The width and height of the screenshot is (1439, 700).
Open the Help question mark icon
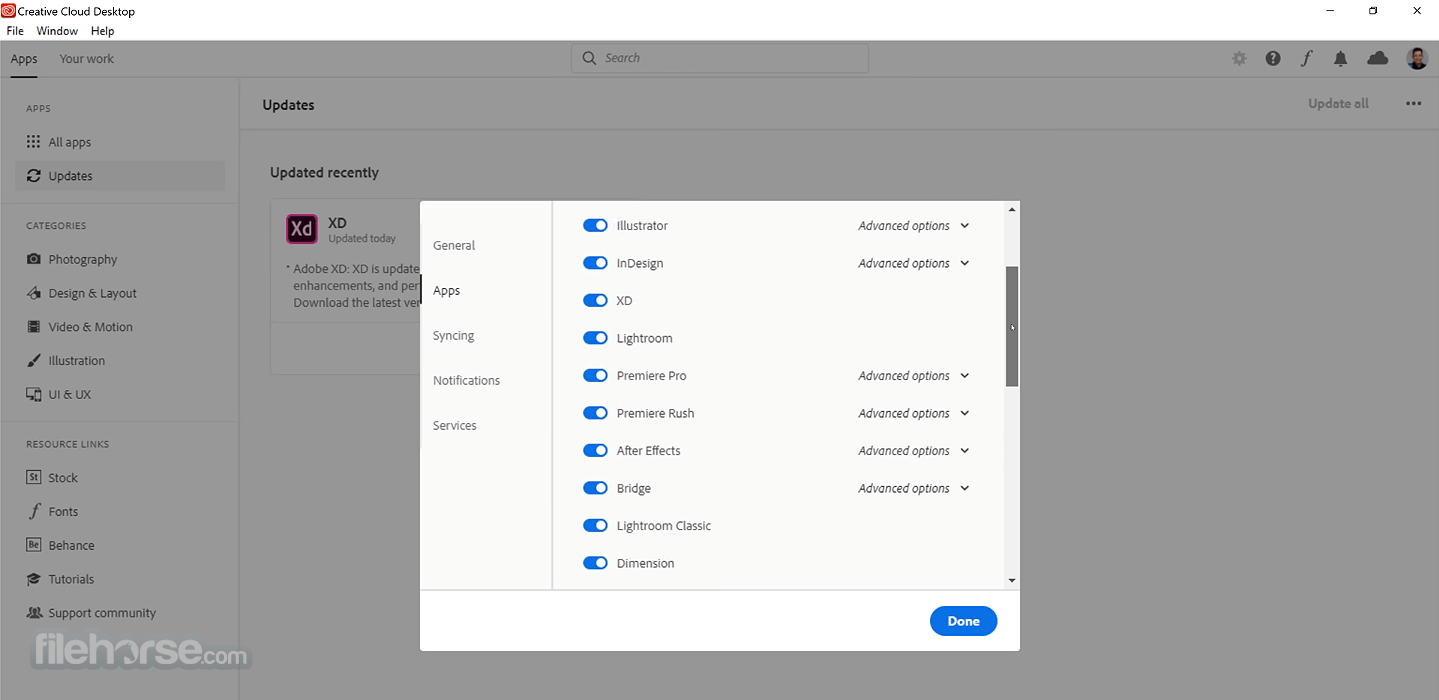(x=1273, y=58)
